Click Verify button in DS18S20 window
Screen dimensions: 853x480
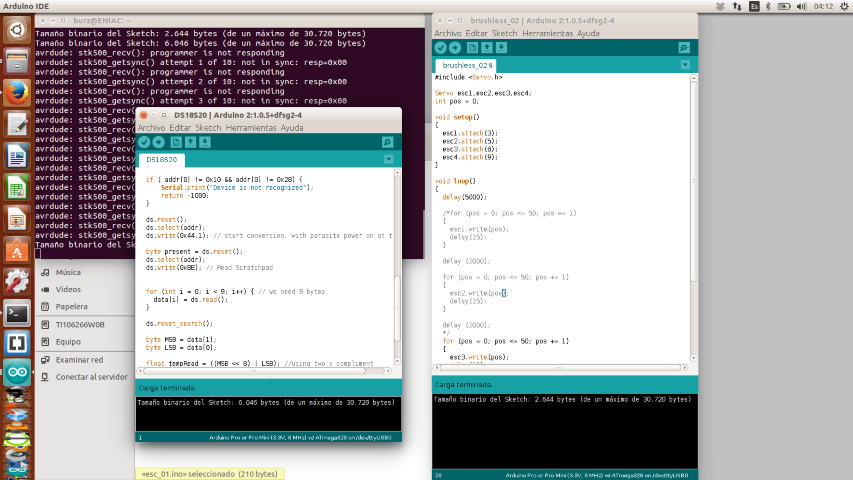tap(144, 142)
